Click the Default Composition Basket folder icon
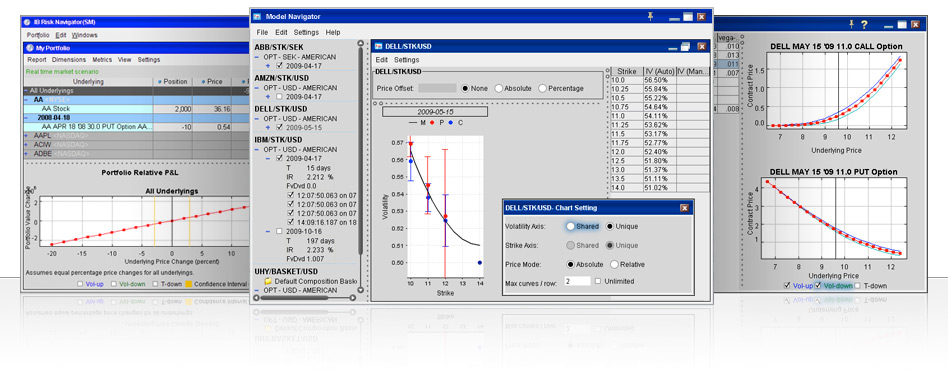 click(x=268, y=282)
